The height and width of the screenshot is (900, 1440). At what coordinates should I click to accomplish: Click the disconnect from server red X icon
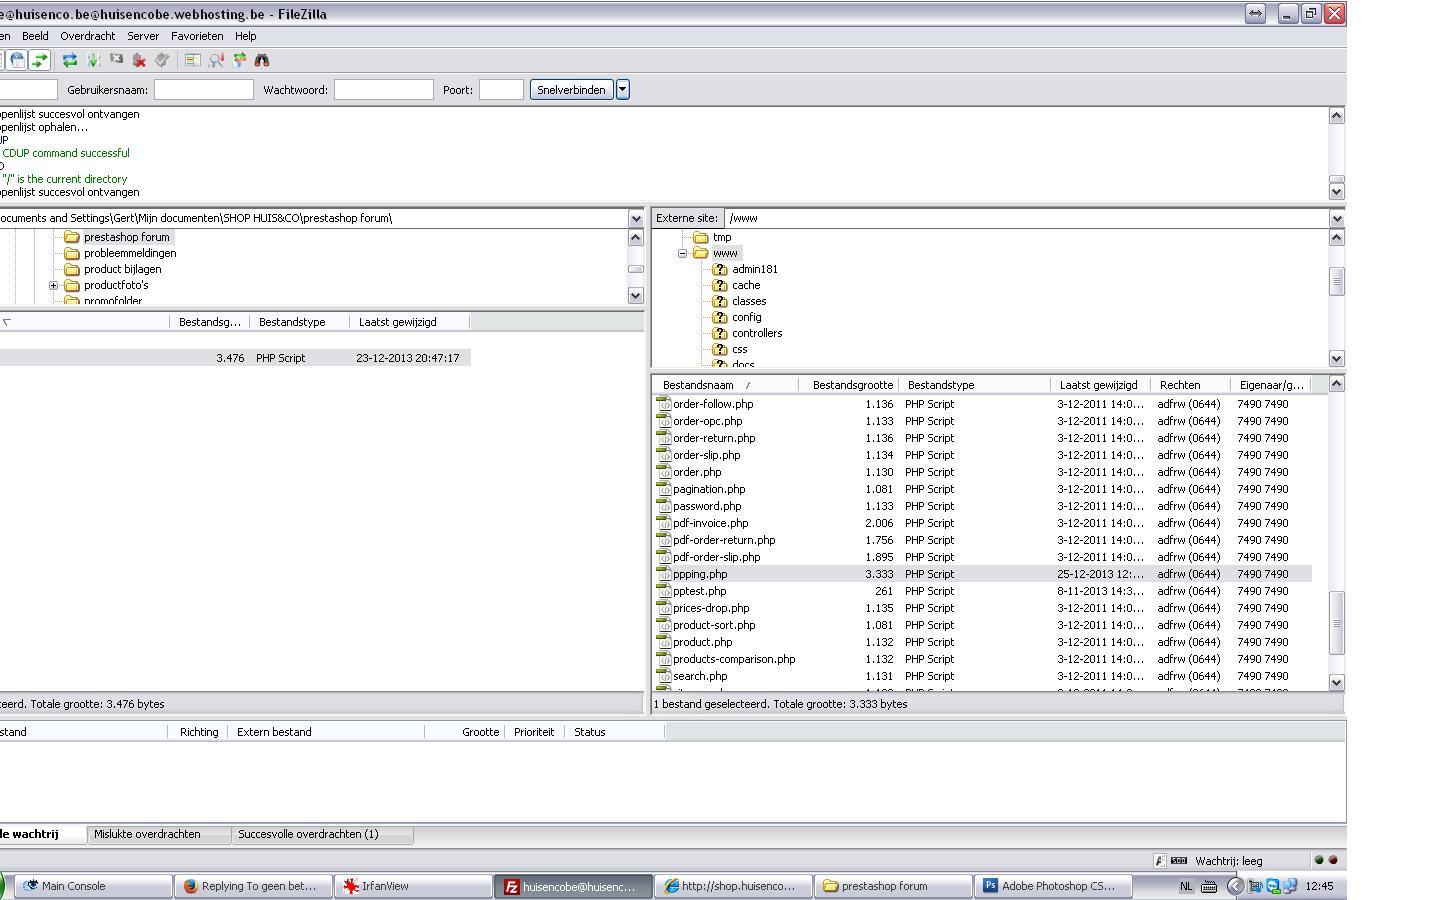(139, 60)
